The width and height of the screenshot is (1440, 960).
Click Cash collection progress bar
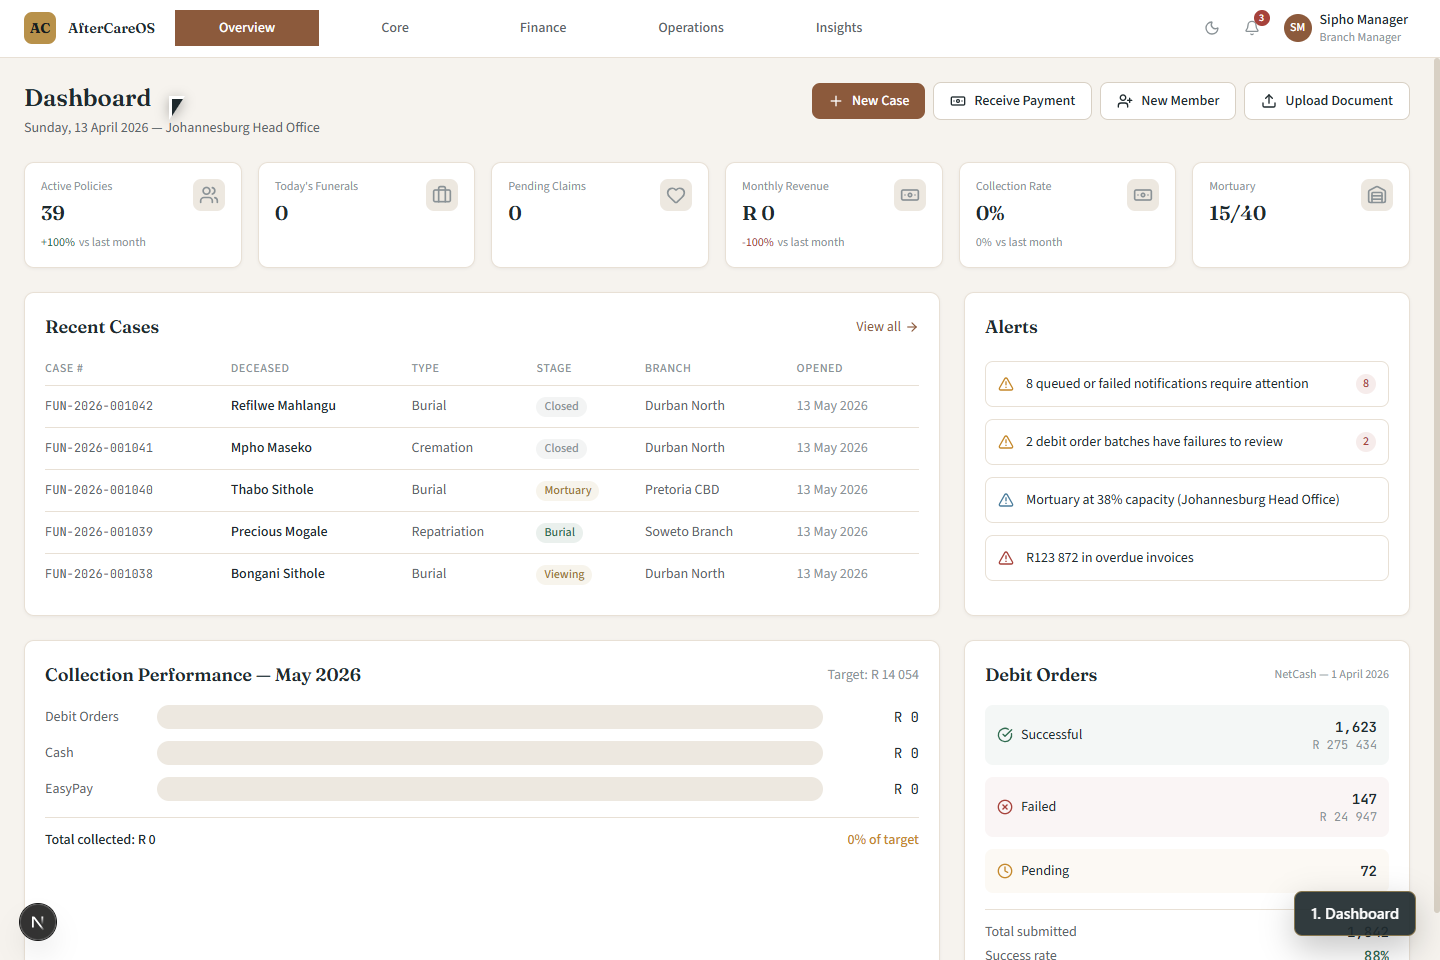tap(490, 753)
